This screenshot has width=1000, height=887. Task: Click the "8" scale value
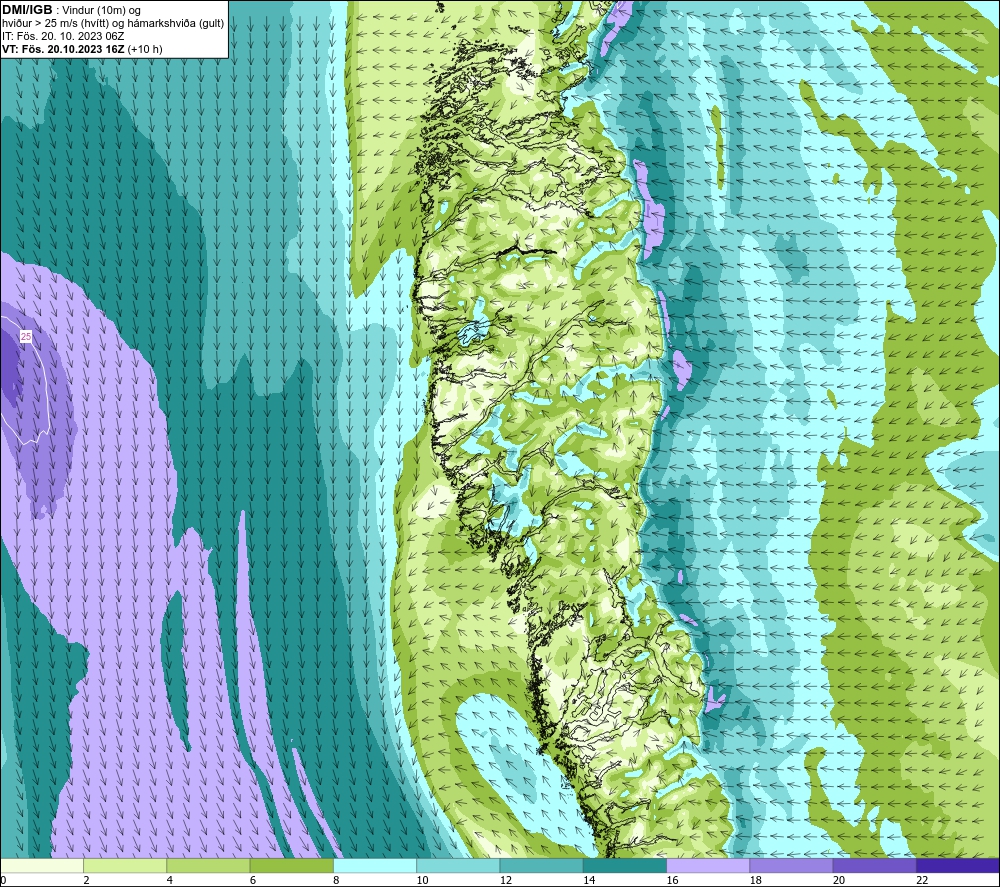336,880
